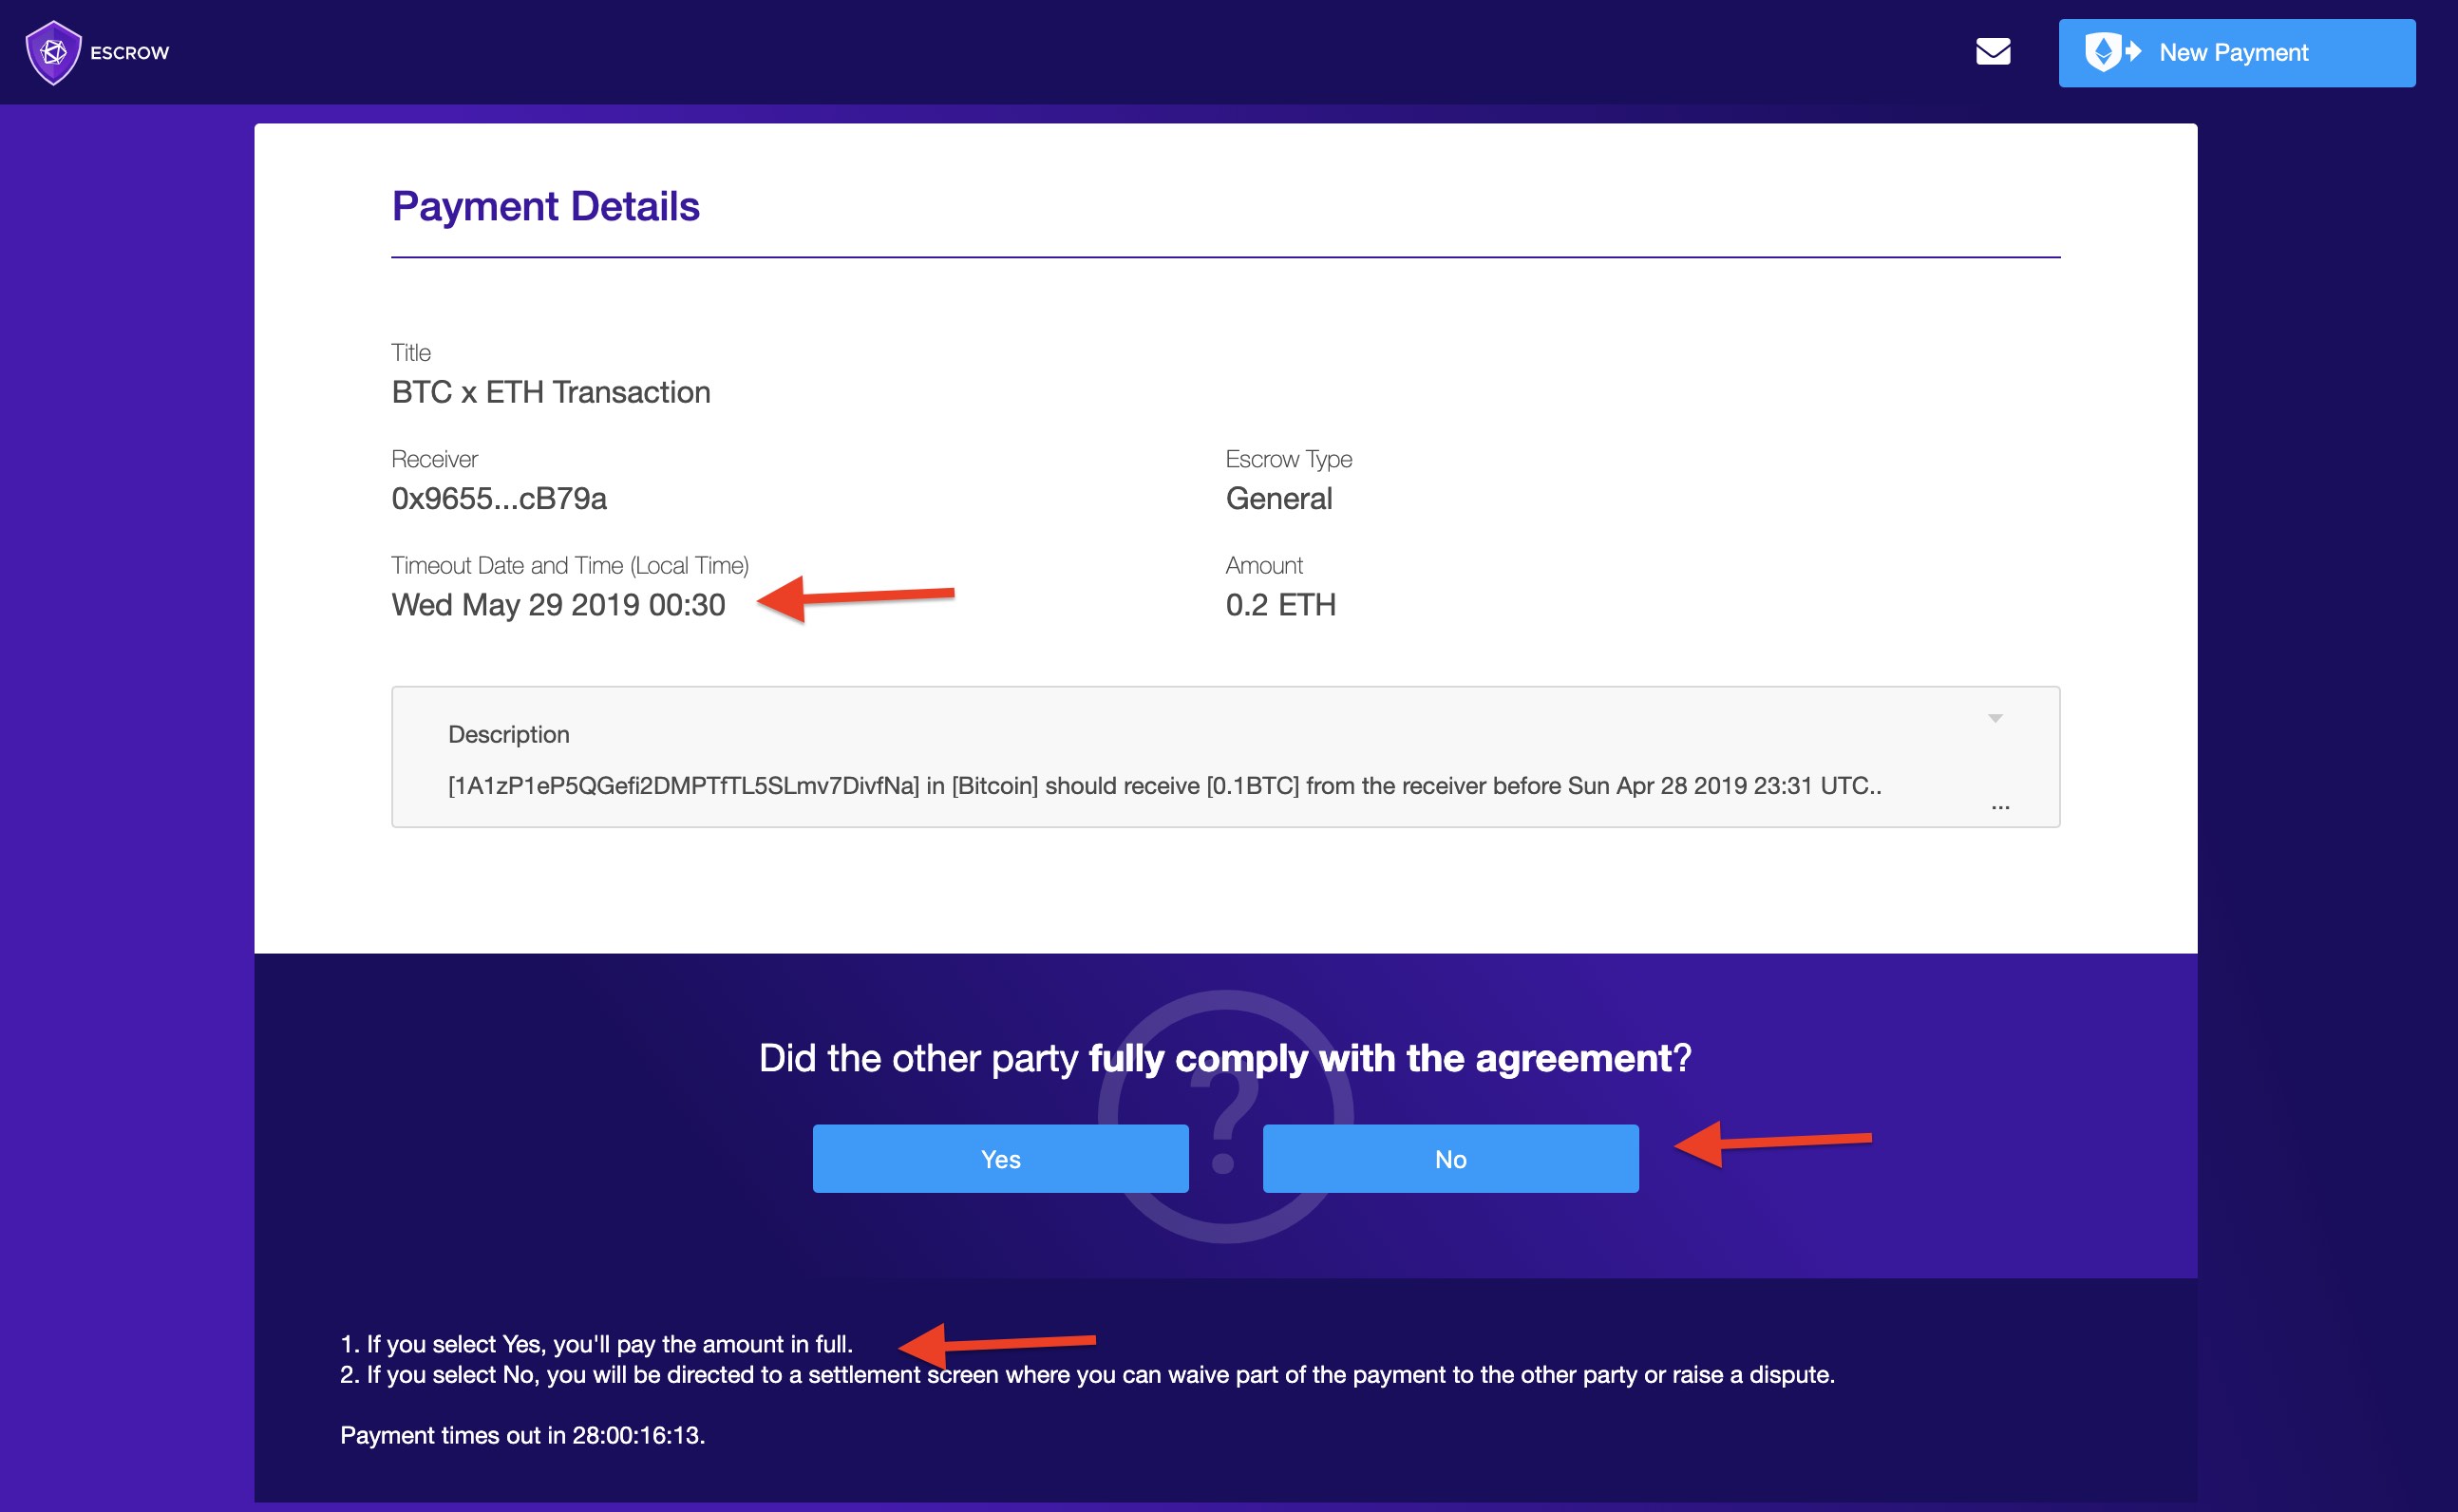Click the Payment times out countdown text
Screen dimensions: 2458x1512
pyautogui.click(x=522, y=1435)
